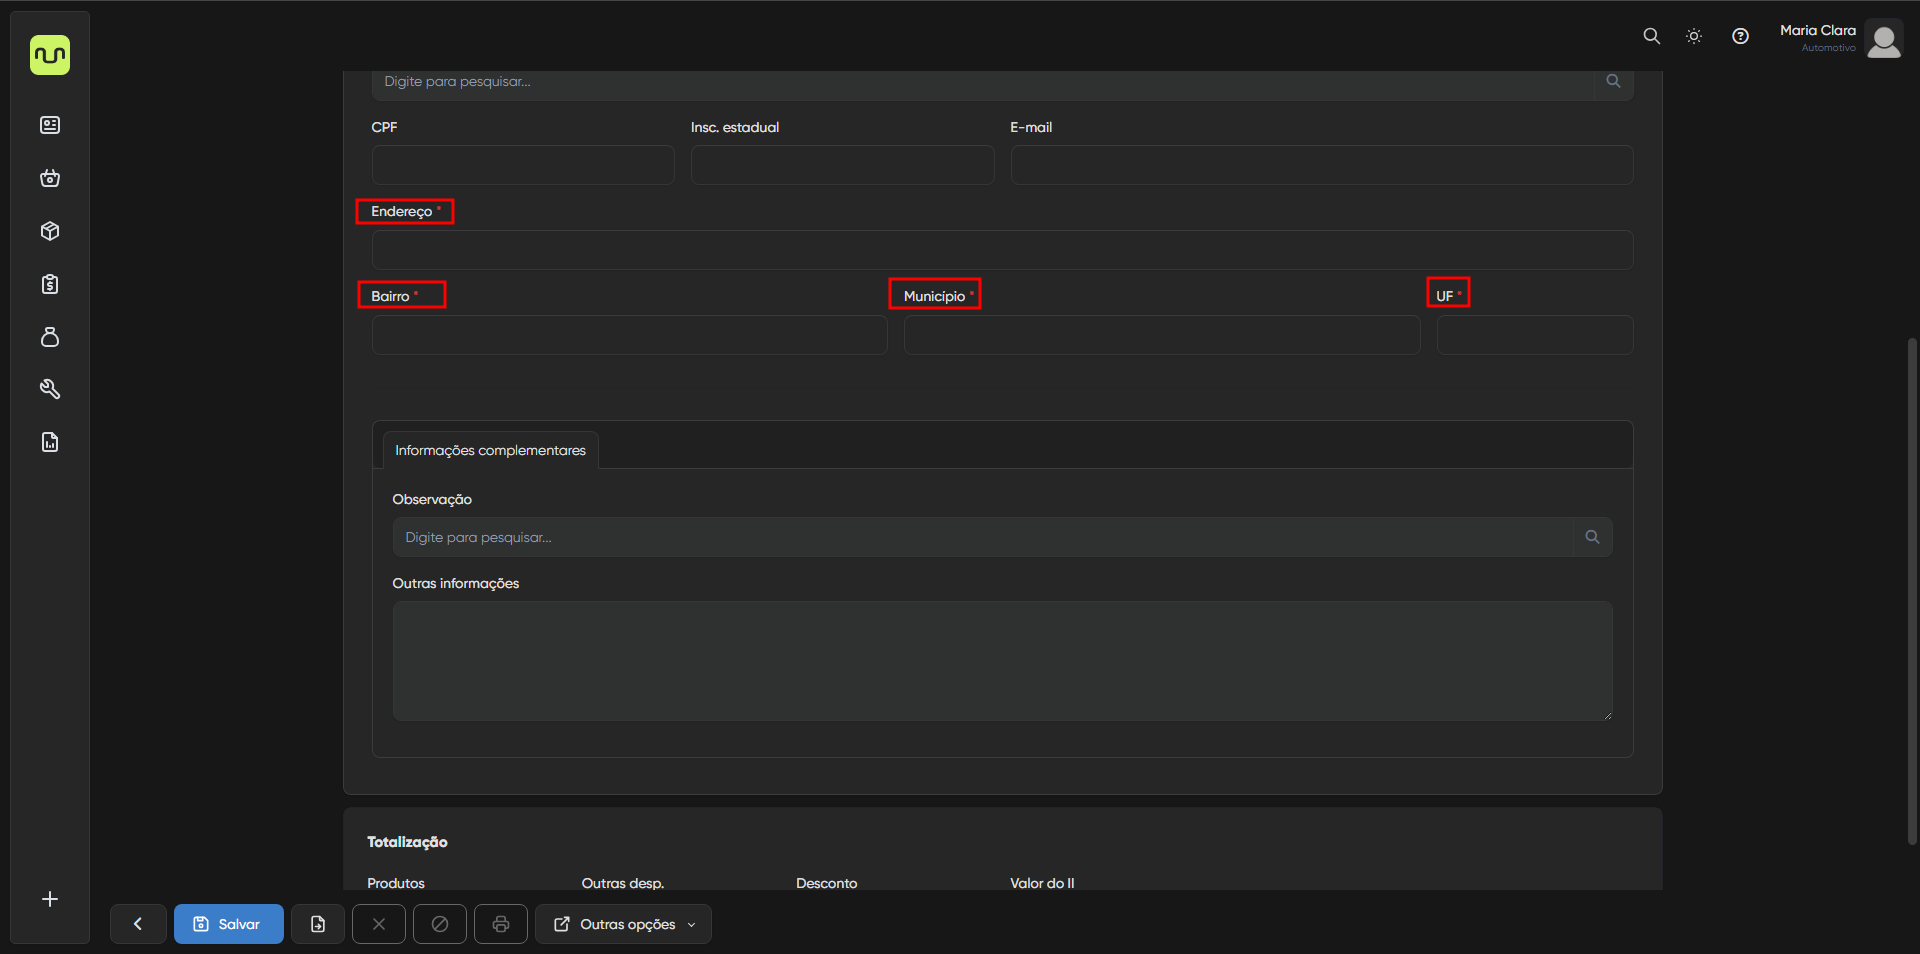Toggle the light/dark theme sun icon

(1694, 36)
